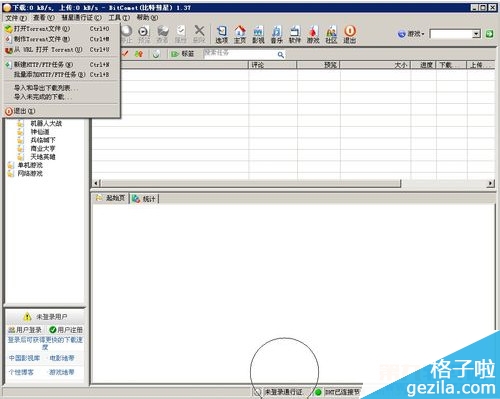This screenshot has width=500, height=399.
Task: Click the 进度 (Progress) column header
Action: point(424,65)
